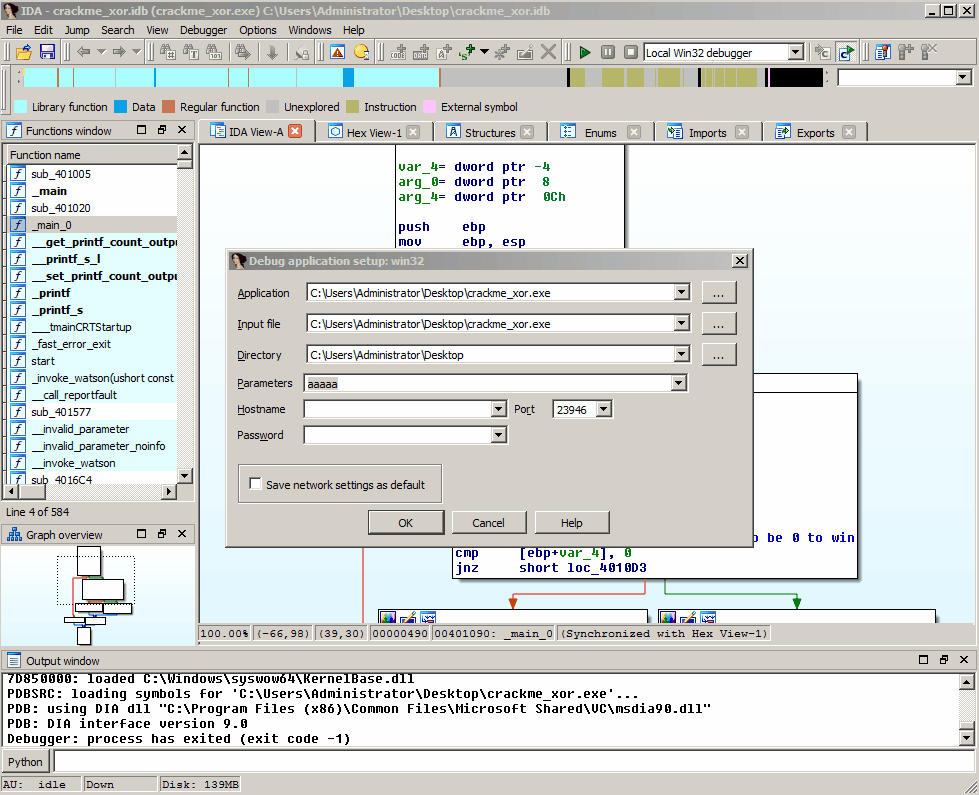
Task: Click the Cancel button in dialog
Action: point(488,523)
